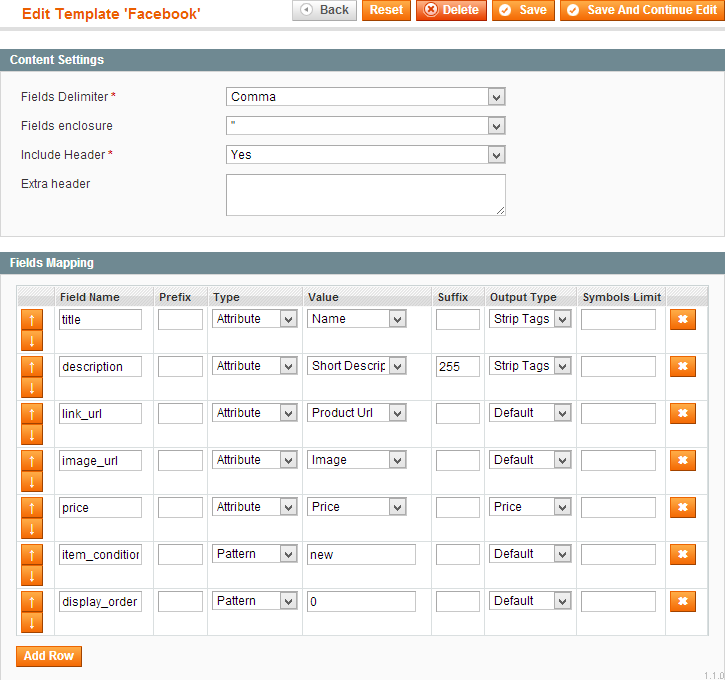Open Value dropdown showing Product Url

[x=356, y=413]
